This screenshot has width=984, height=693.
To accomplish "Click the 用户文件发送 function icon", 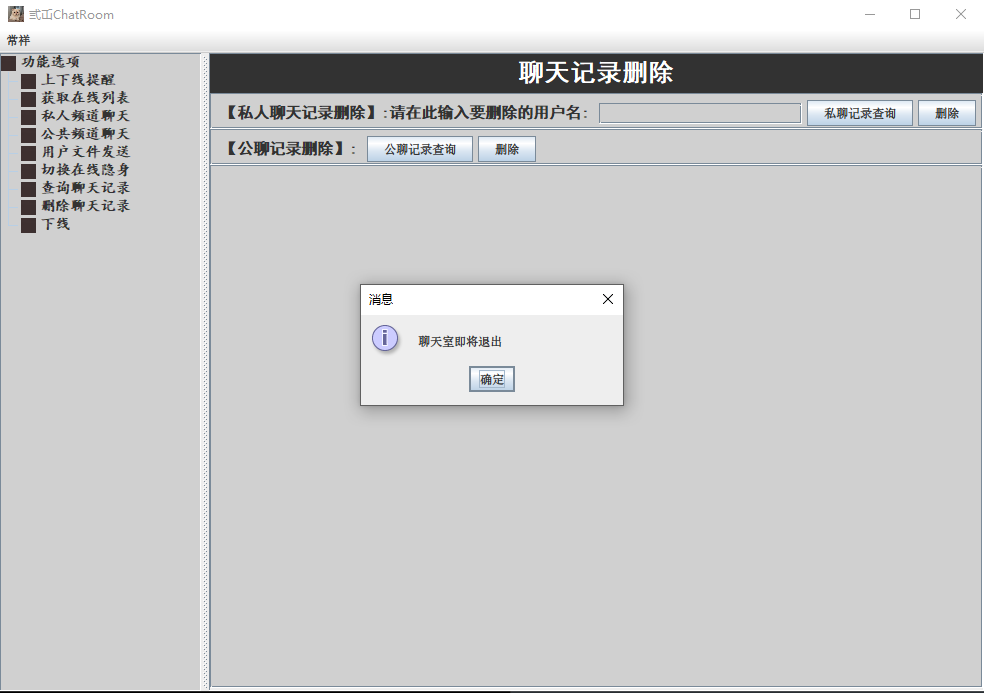I will (x=28, y=152).
